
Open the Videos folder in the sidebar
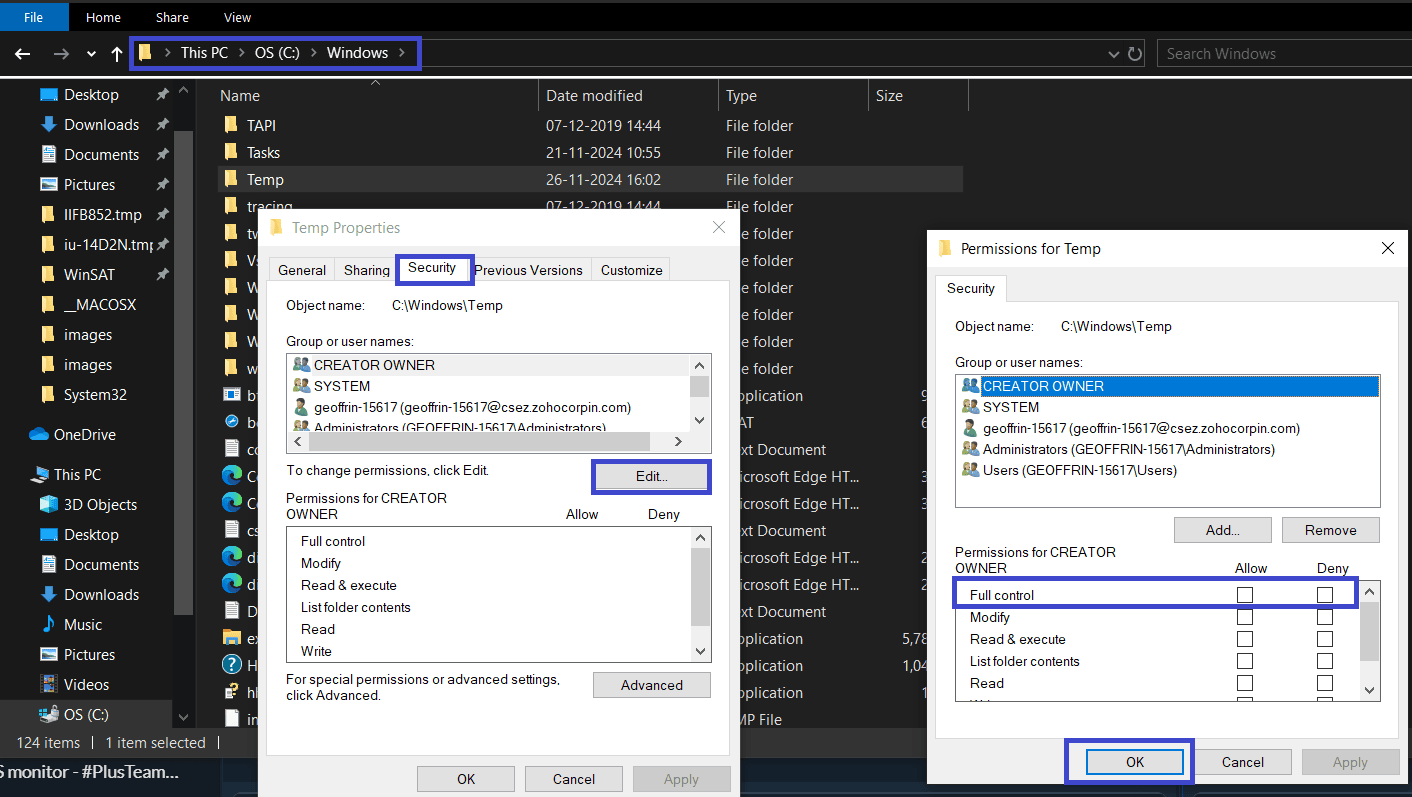[86, 685]
